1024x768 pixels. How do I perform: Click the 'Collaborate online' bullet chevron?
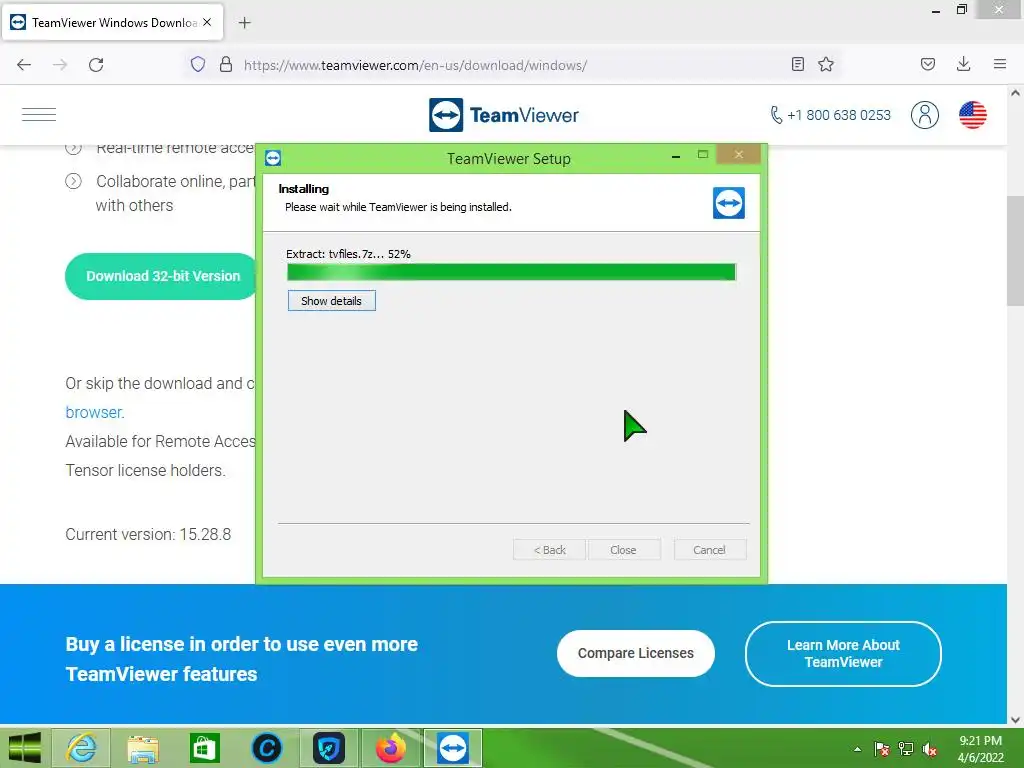pos(73,181)
